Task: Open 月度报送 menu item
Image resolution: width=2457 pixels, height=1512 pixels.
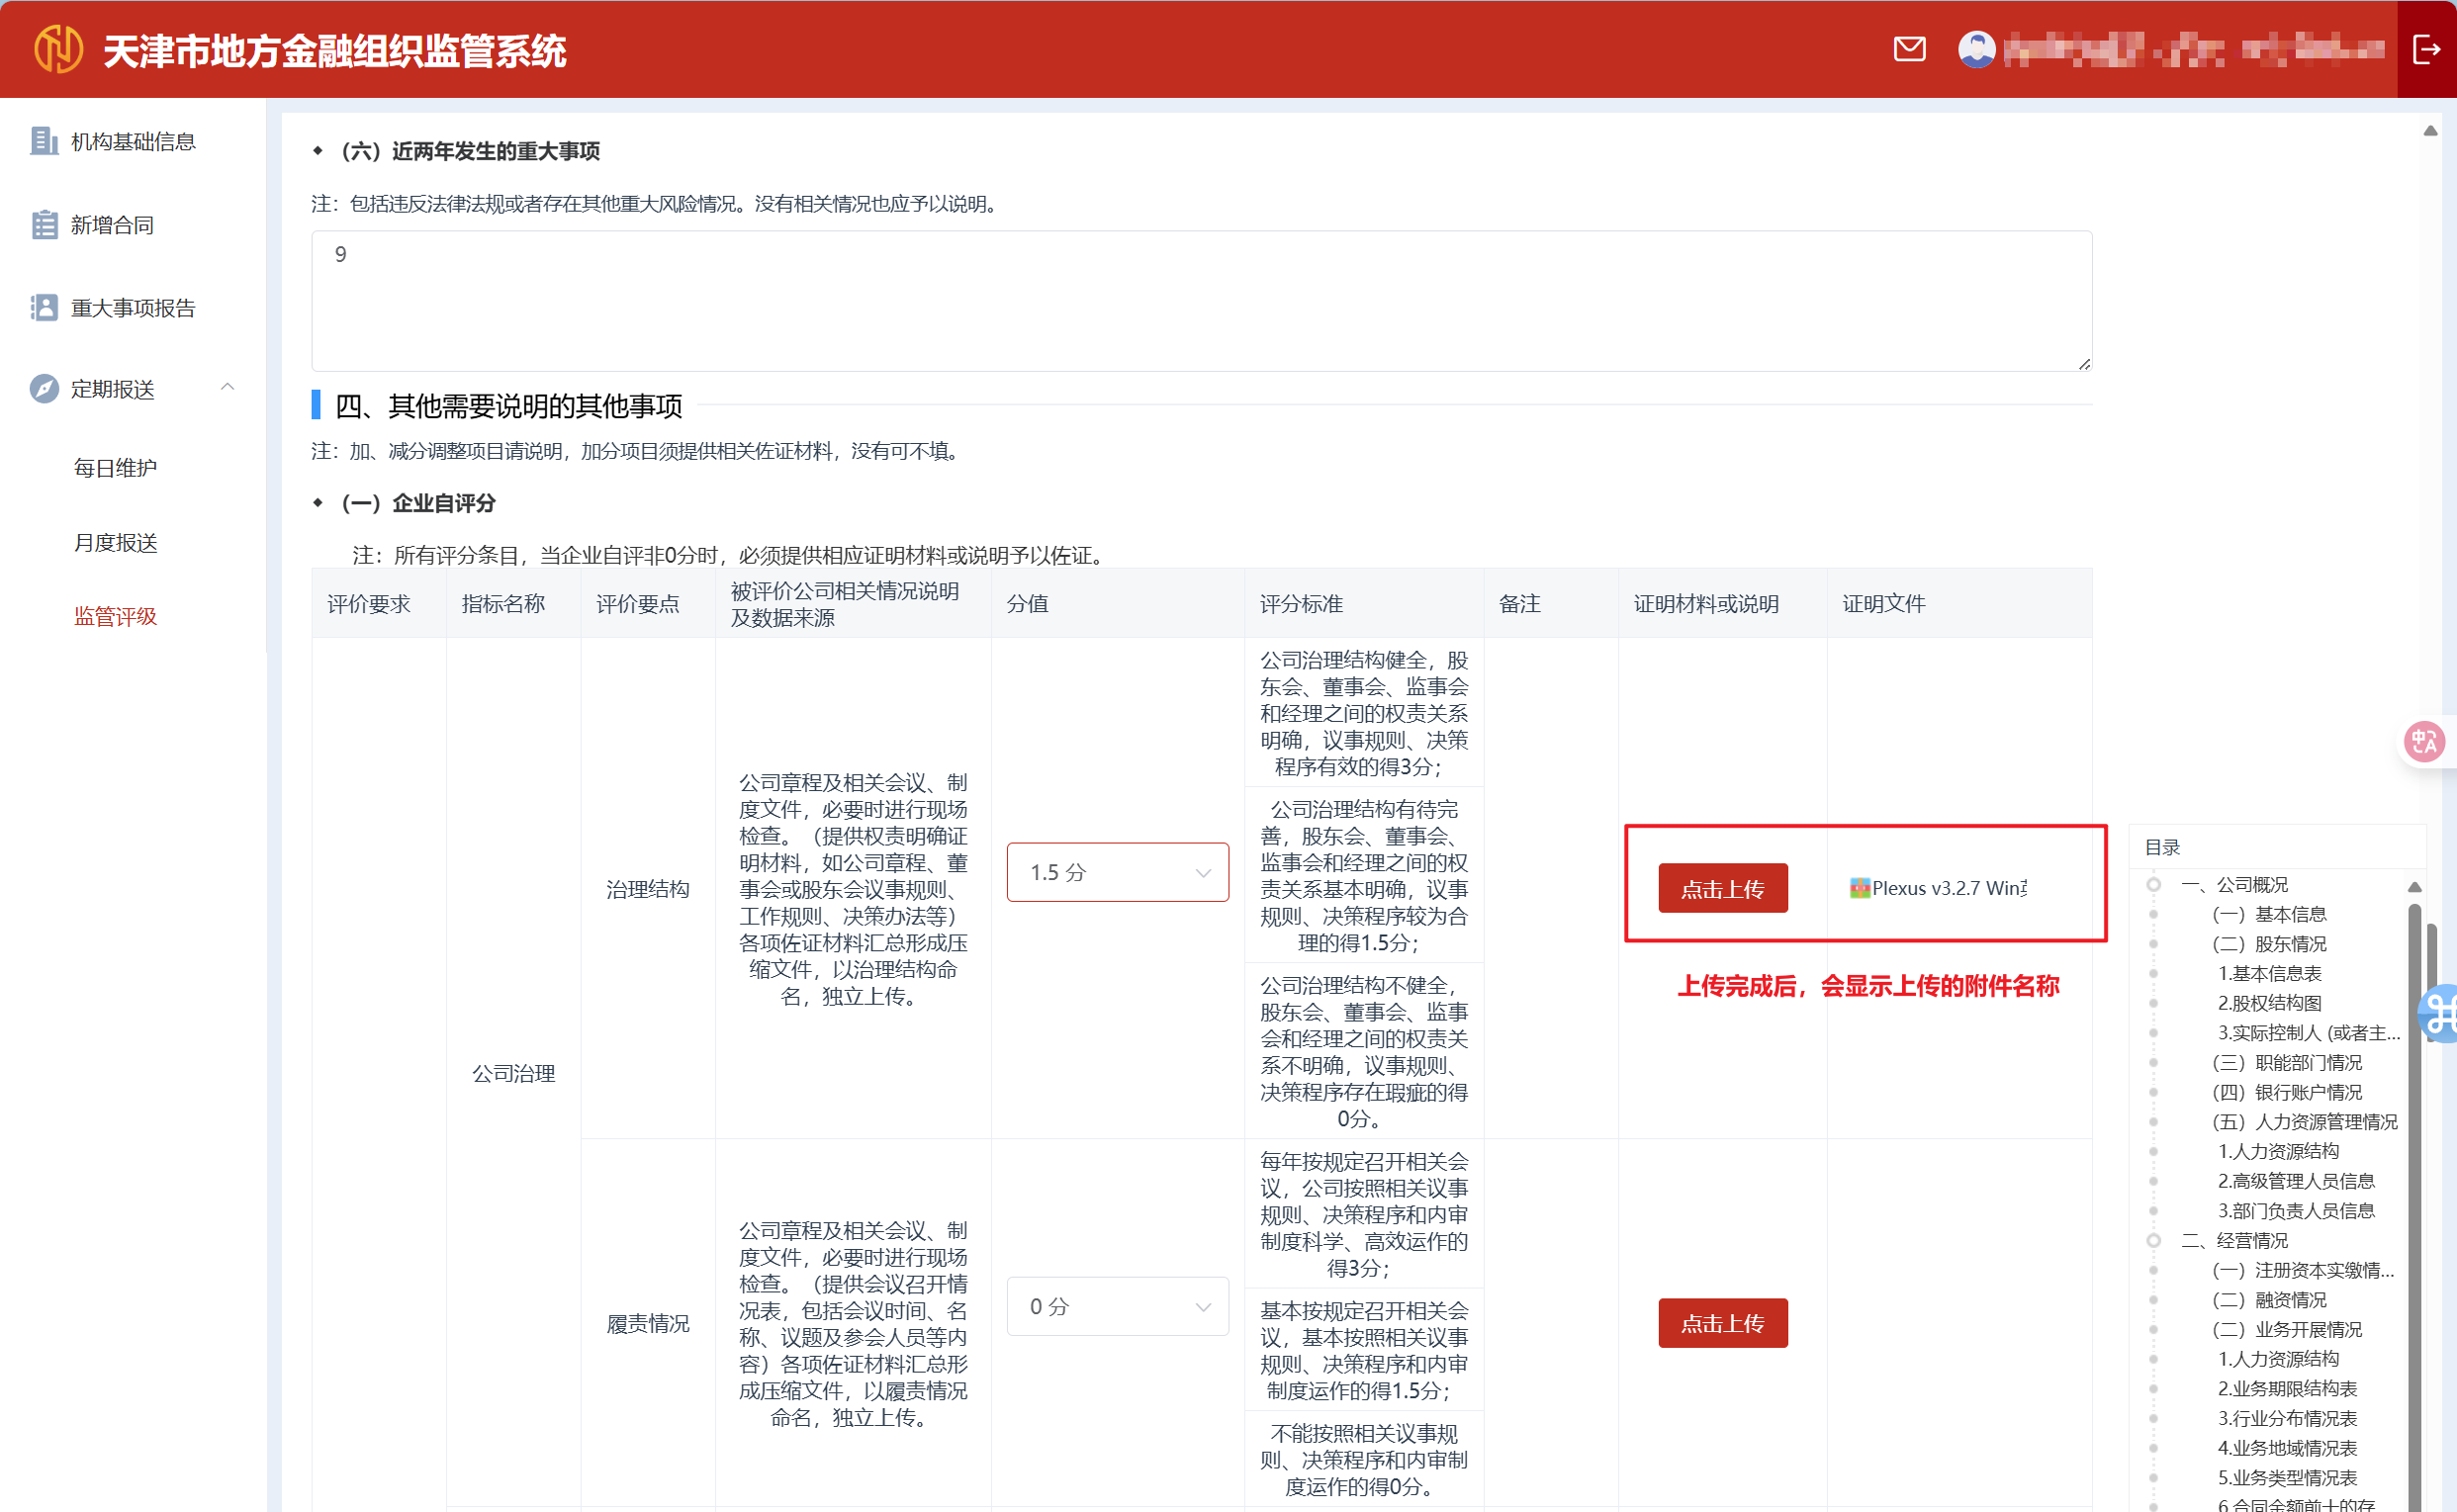Action: point(116,542)
